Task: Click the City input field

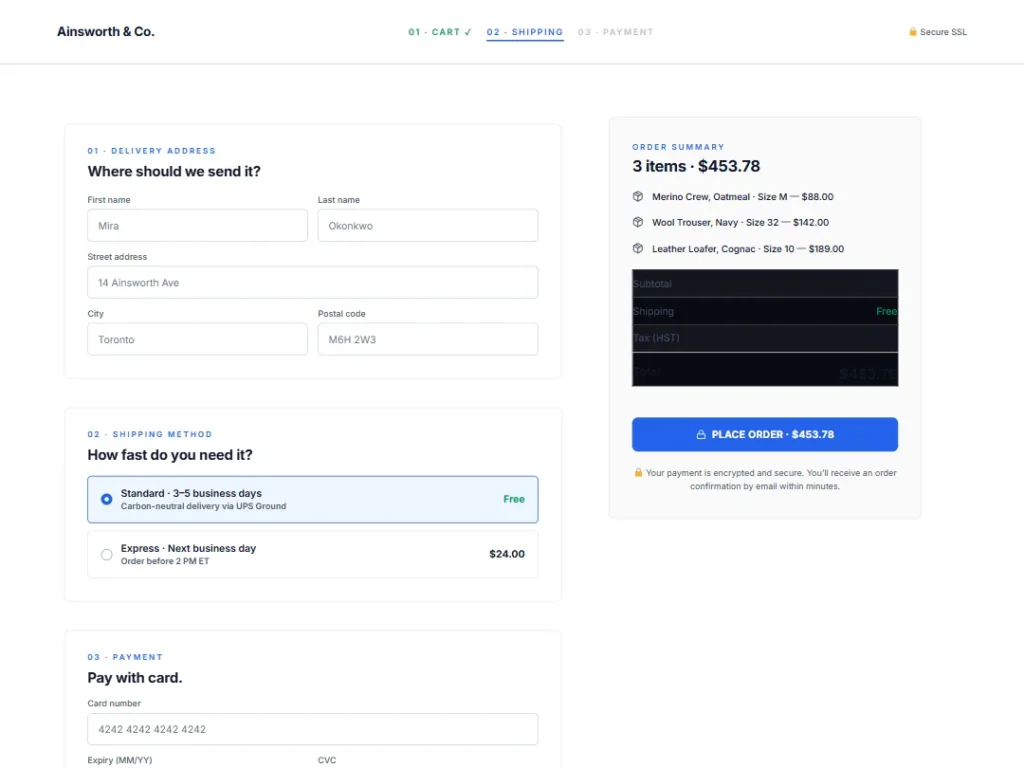Action: (x=197, y=339)
